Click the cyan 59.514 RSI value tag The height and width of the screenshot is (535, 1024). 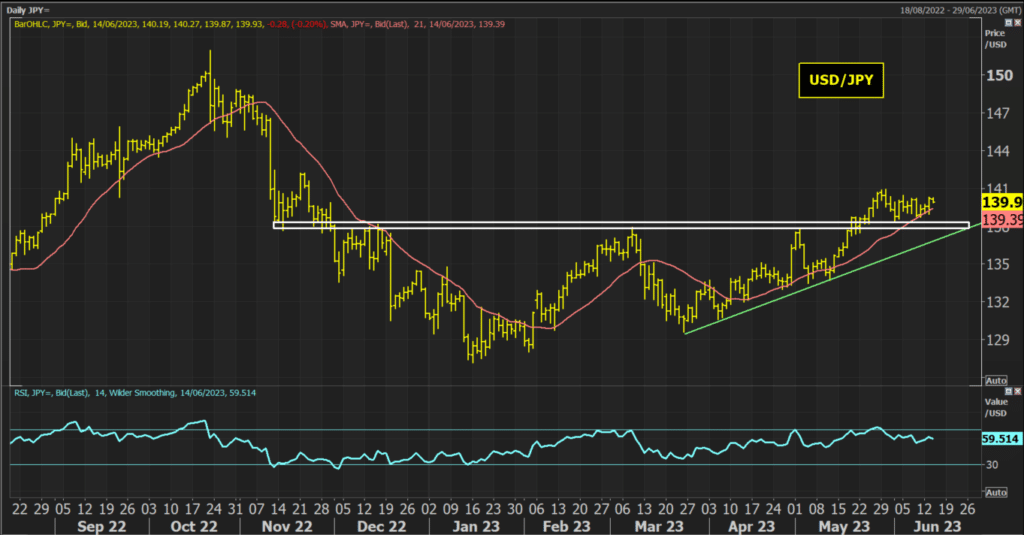(1001, 439)
